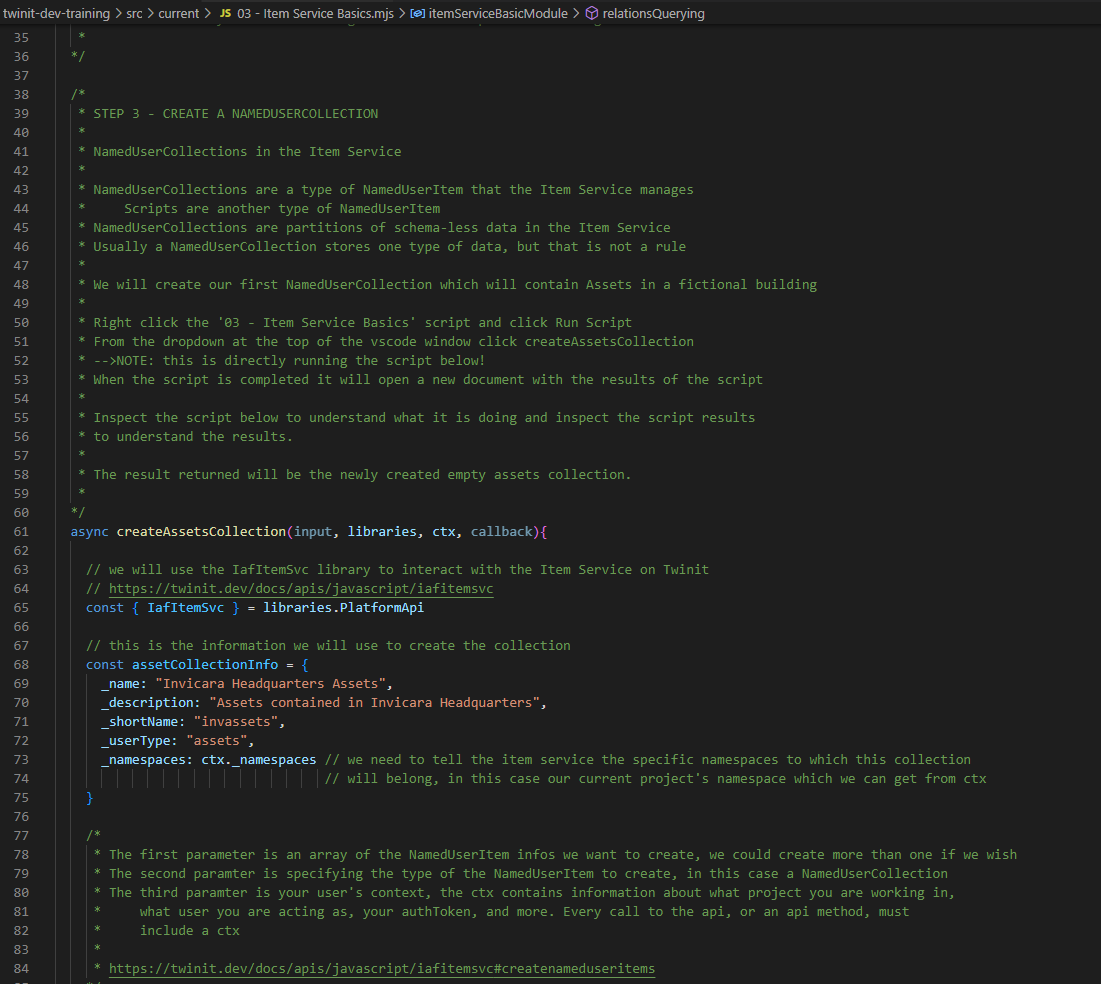Click the _userType property key

[136, 740]
